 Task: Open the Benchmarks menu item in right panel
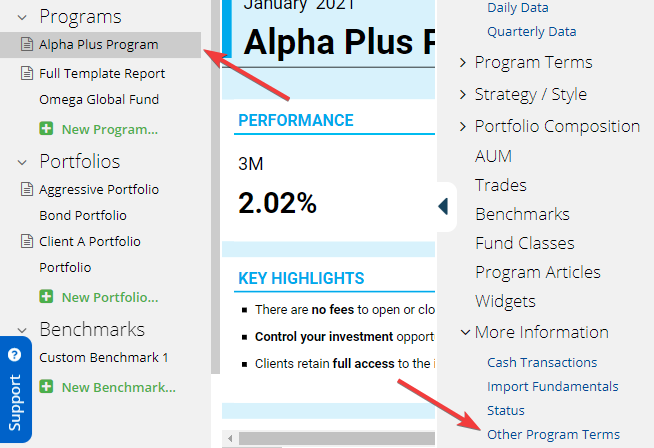(x=522, y=214)
